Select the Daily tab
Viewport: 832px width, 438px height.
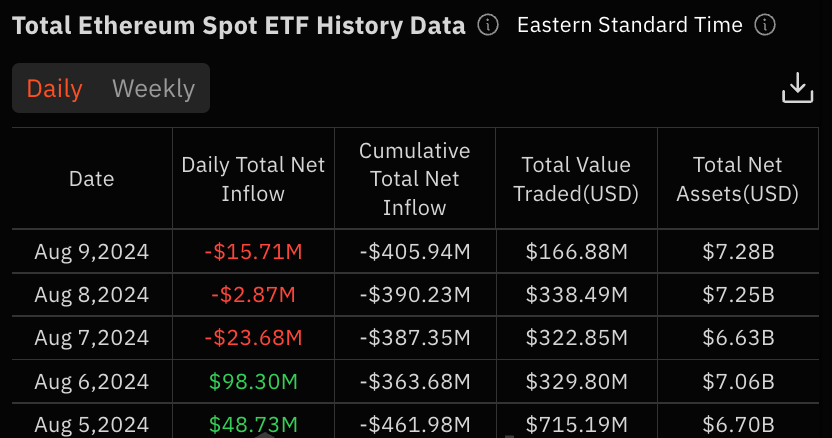coord(54,89)
